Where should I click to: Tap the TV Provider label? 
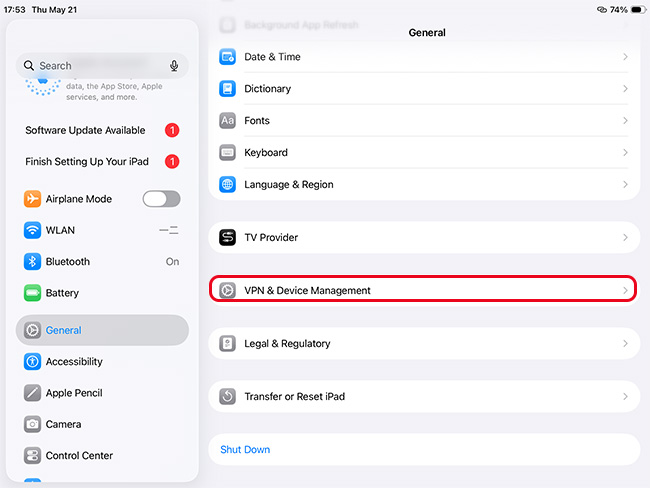pos(271,238)
